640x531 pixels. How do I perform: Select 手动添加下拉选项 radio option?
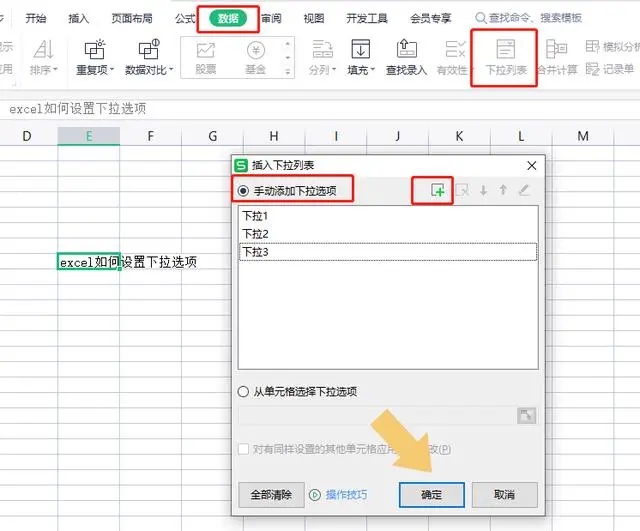coord(288,191)
